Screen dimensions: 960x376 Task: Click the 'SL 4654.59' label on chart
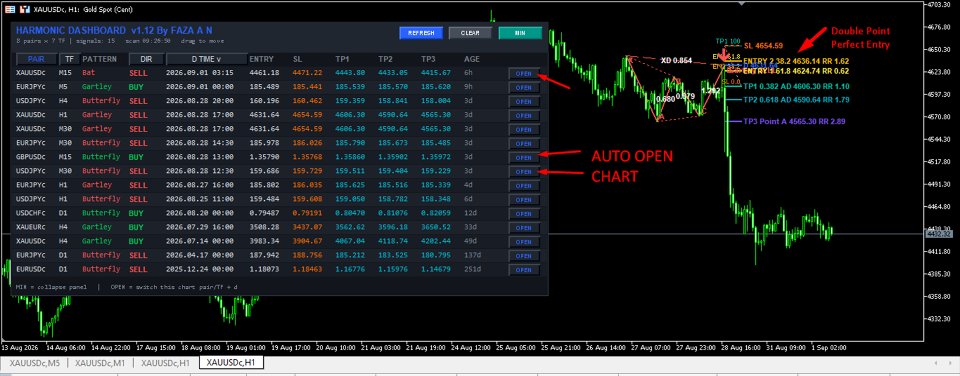click(x=763, y=45)
